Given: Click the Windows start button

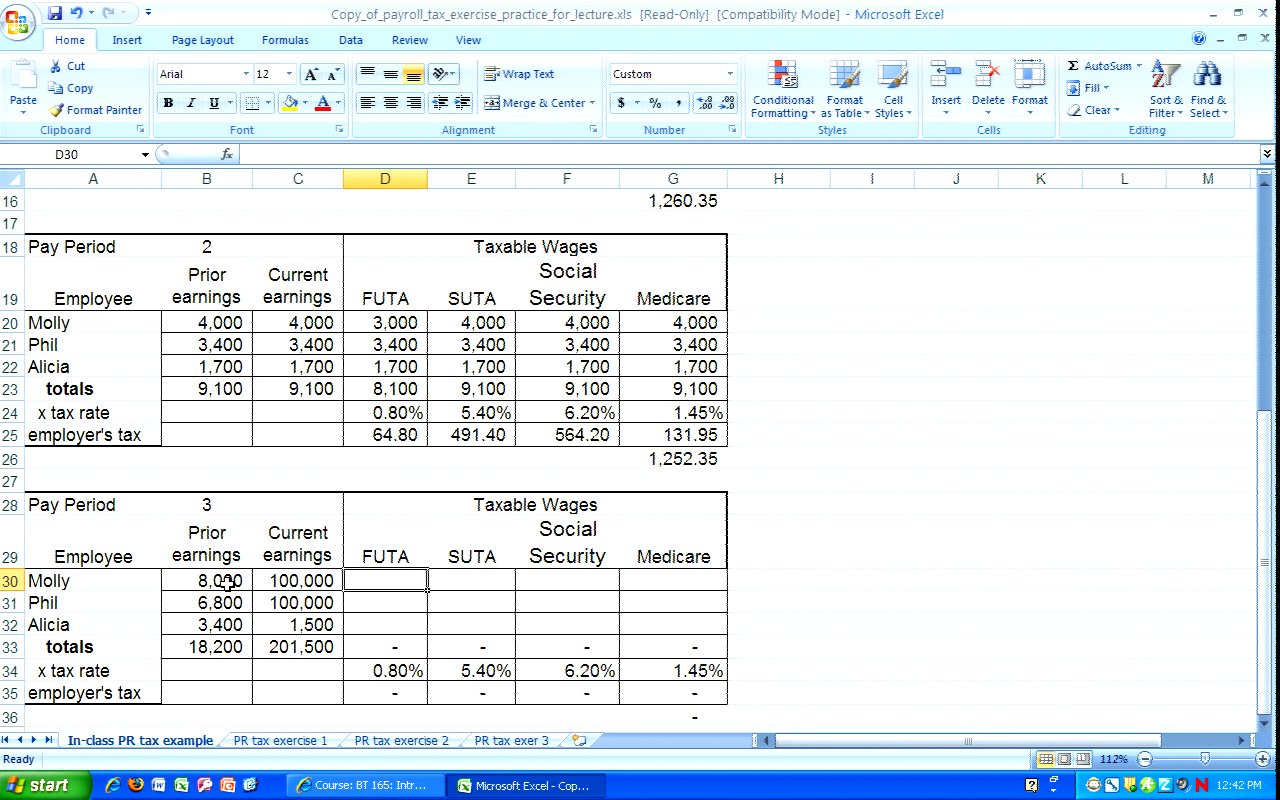Looking at the screenshot, I should tap(40, 785).
